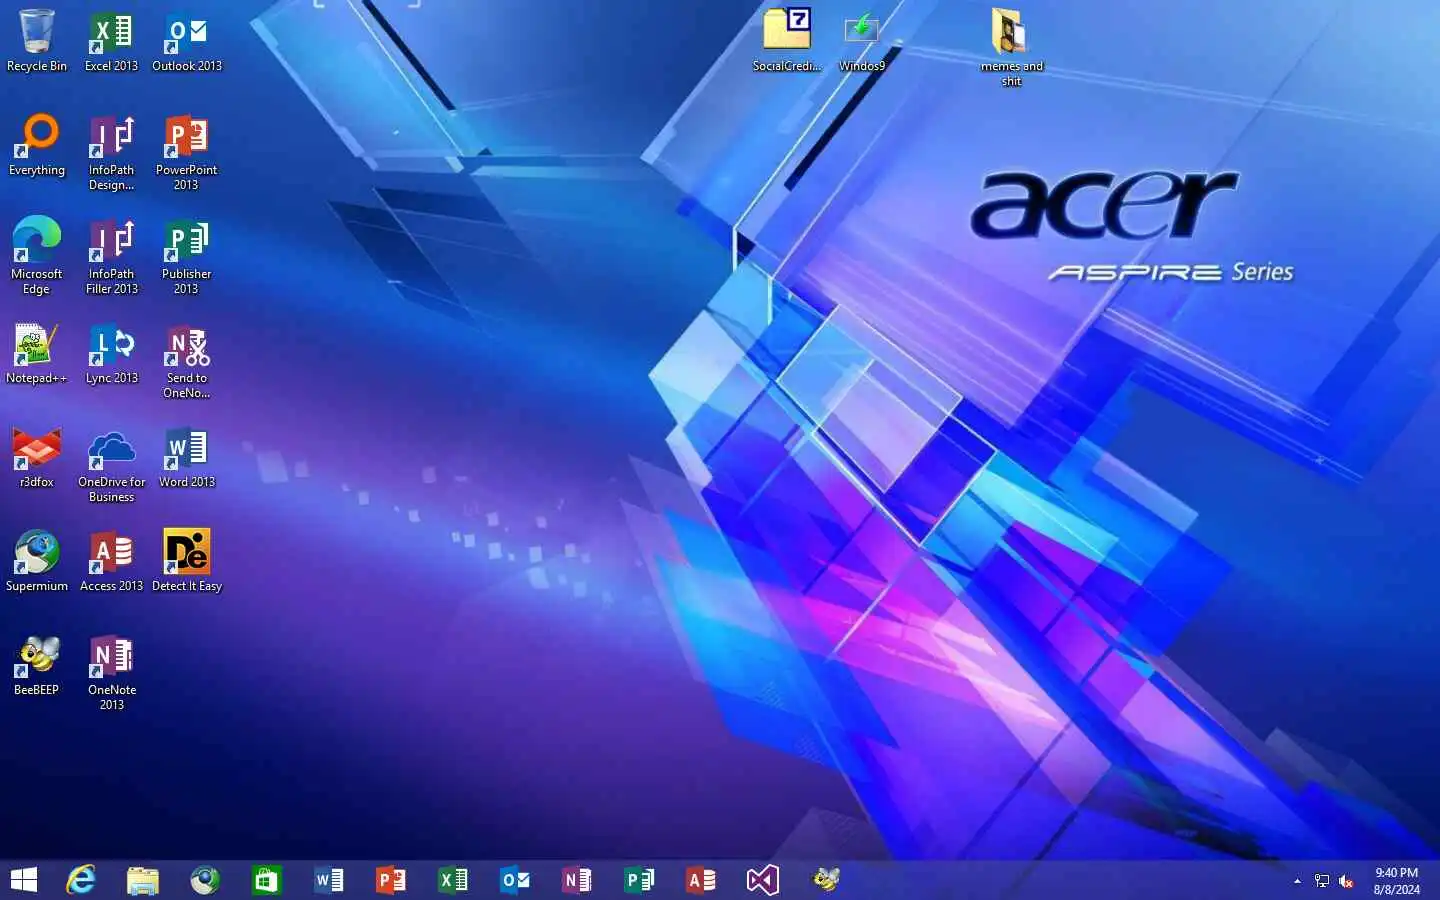Select Send to OneNote shortcut

point(186,360)
